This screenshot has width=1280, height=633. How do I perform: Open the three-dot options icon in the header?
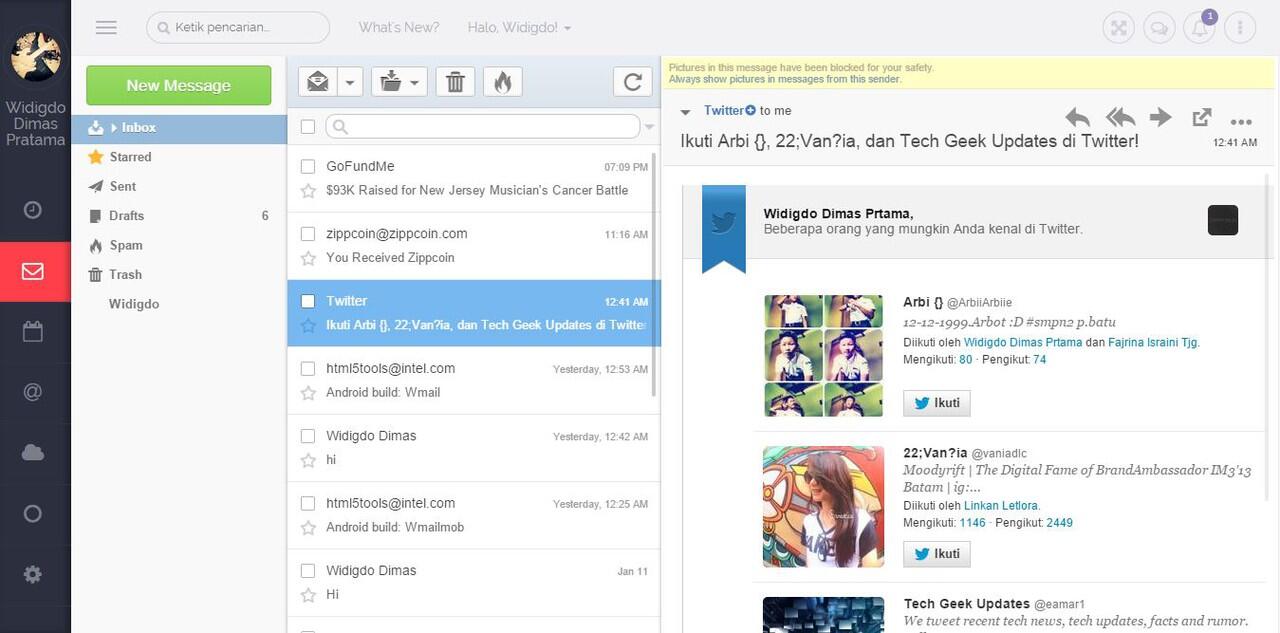[1239, 28]
